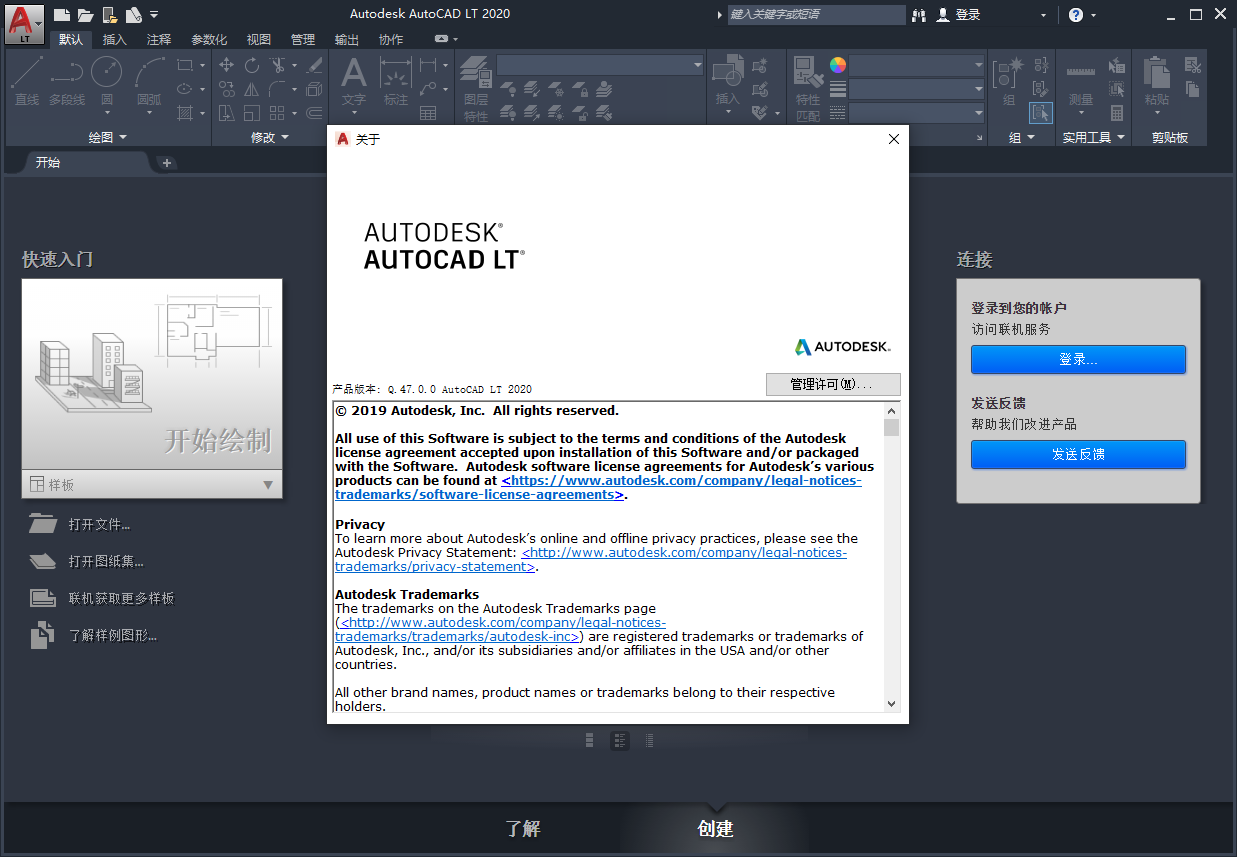Viewport: 1237px width, 857px height.
Task: Click the 登录 sign-in button
Action: pos(1078,359)
